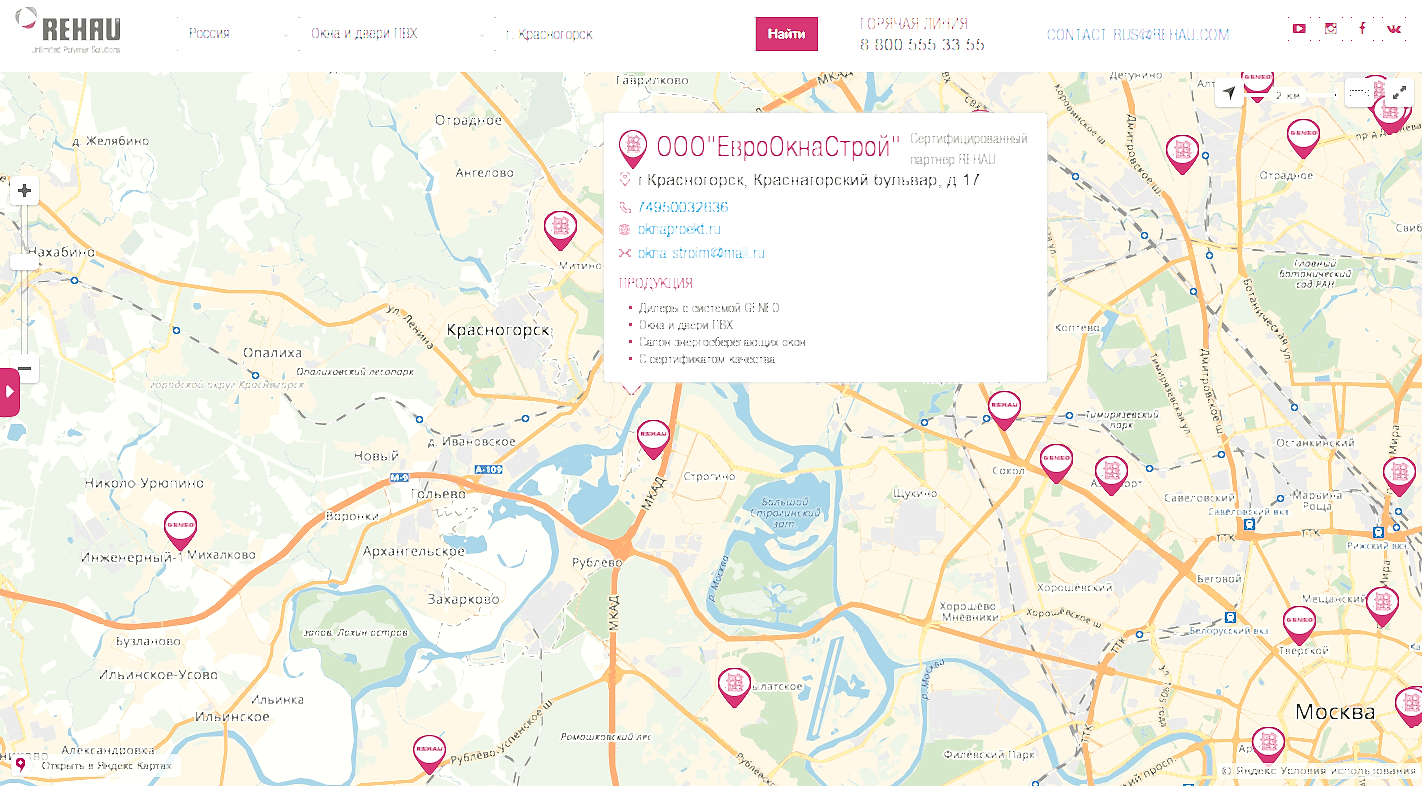Activate the map ruler distance tool
The width and height of the screenshot is (1422, 786).
pos(1358,92)
